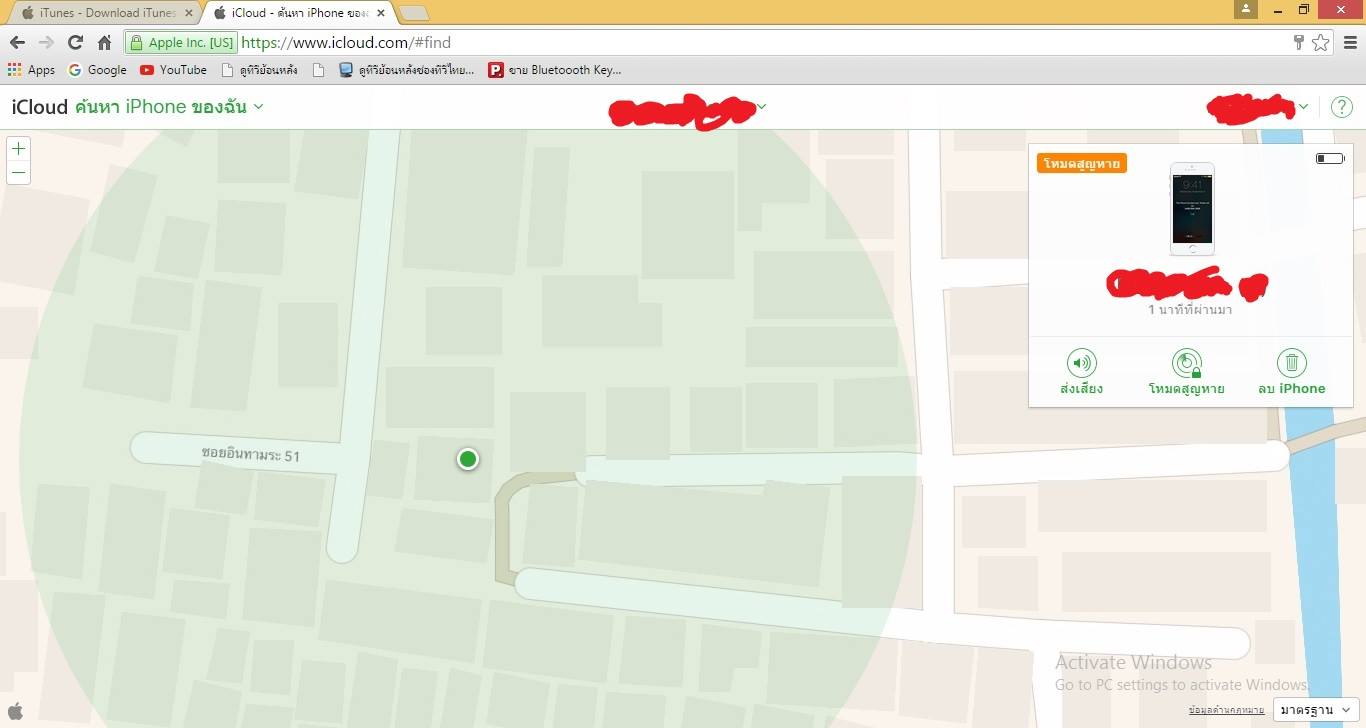Click the Apple Inc. secure site badge
This screenshot has width=1366, height=728.
click(x=181, y=42)
